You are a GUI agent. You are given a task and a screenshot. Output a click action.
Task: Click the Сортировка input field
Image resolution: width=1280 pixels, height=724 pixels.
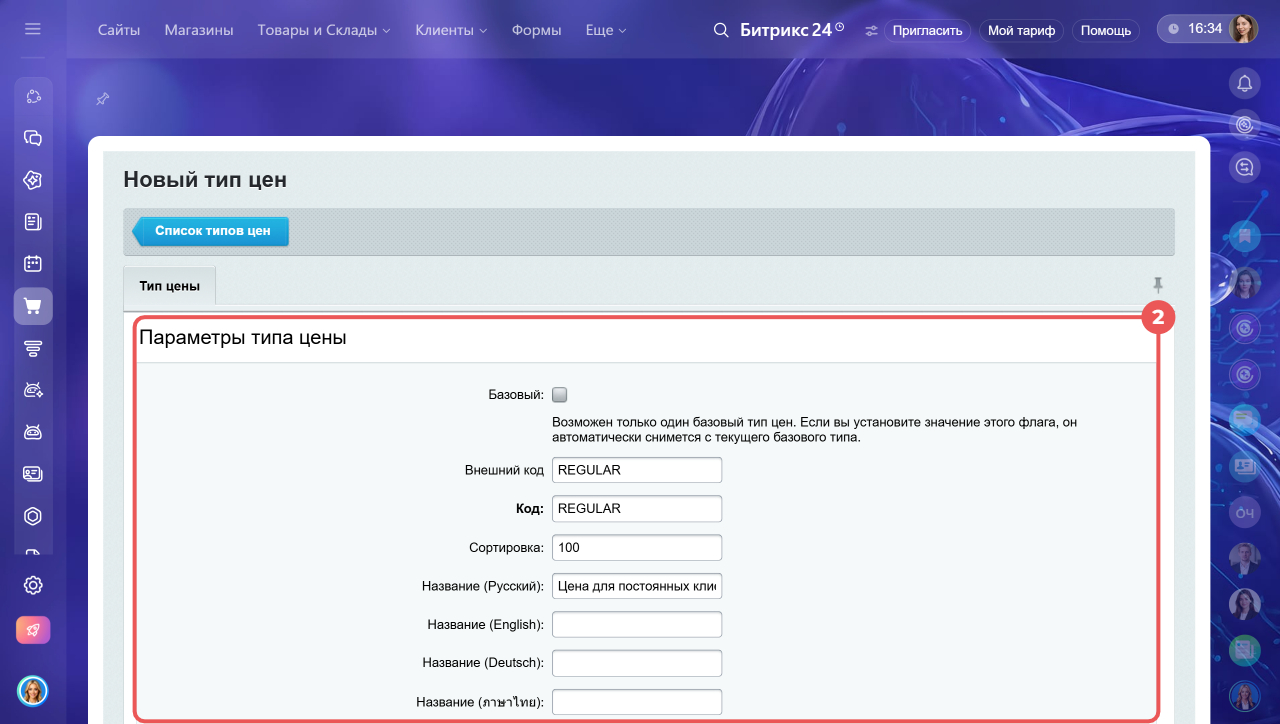637,547
